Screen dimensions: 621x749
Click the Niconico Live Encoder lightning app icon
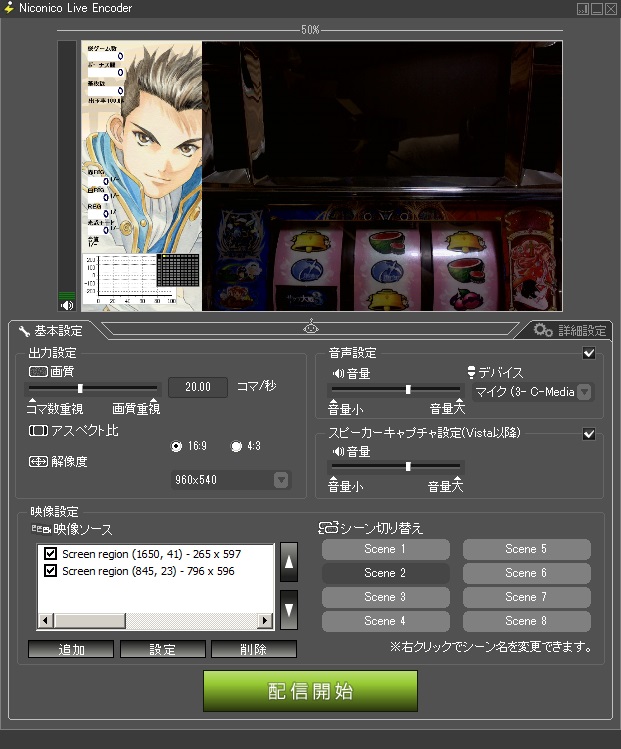pyautogui.click(x=8, y=8)
